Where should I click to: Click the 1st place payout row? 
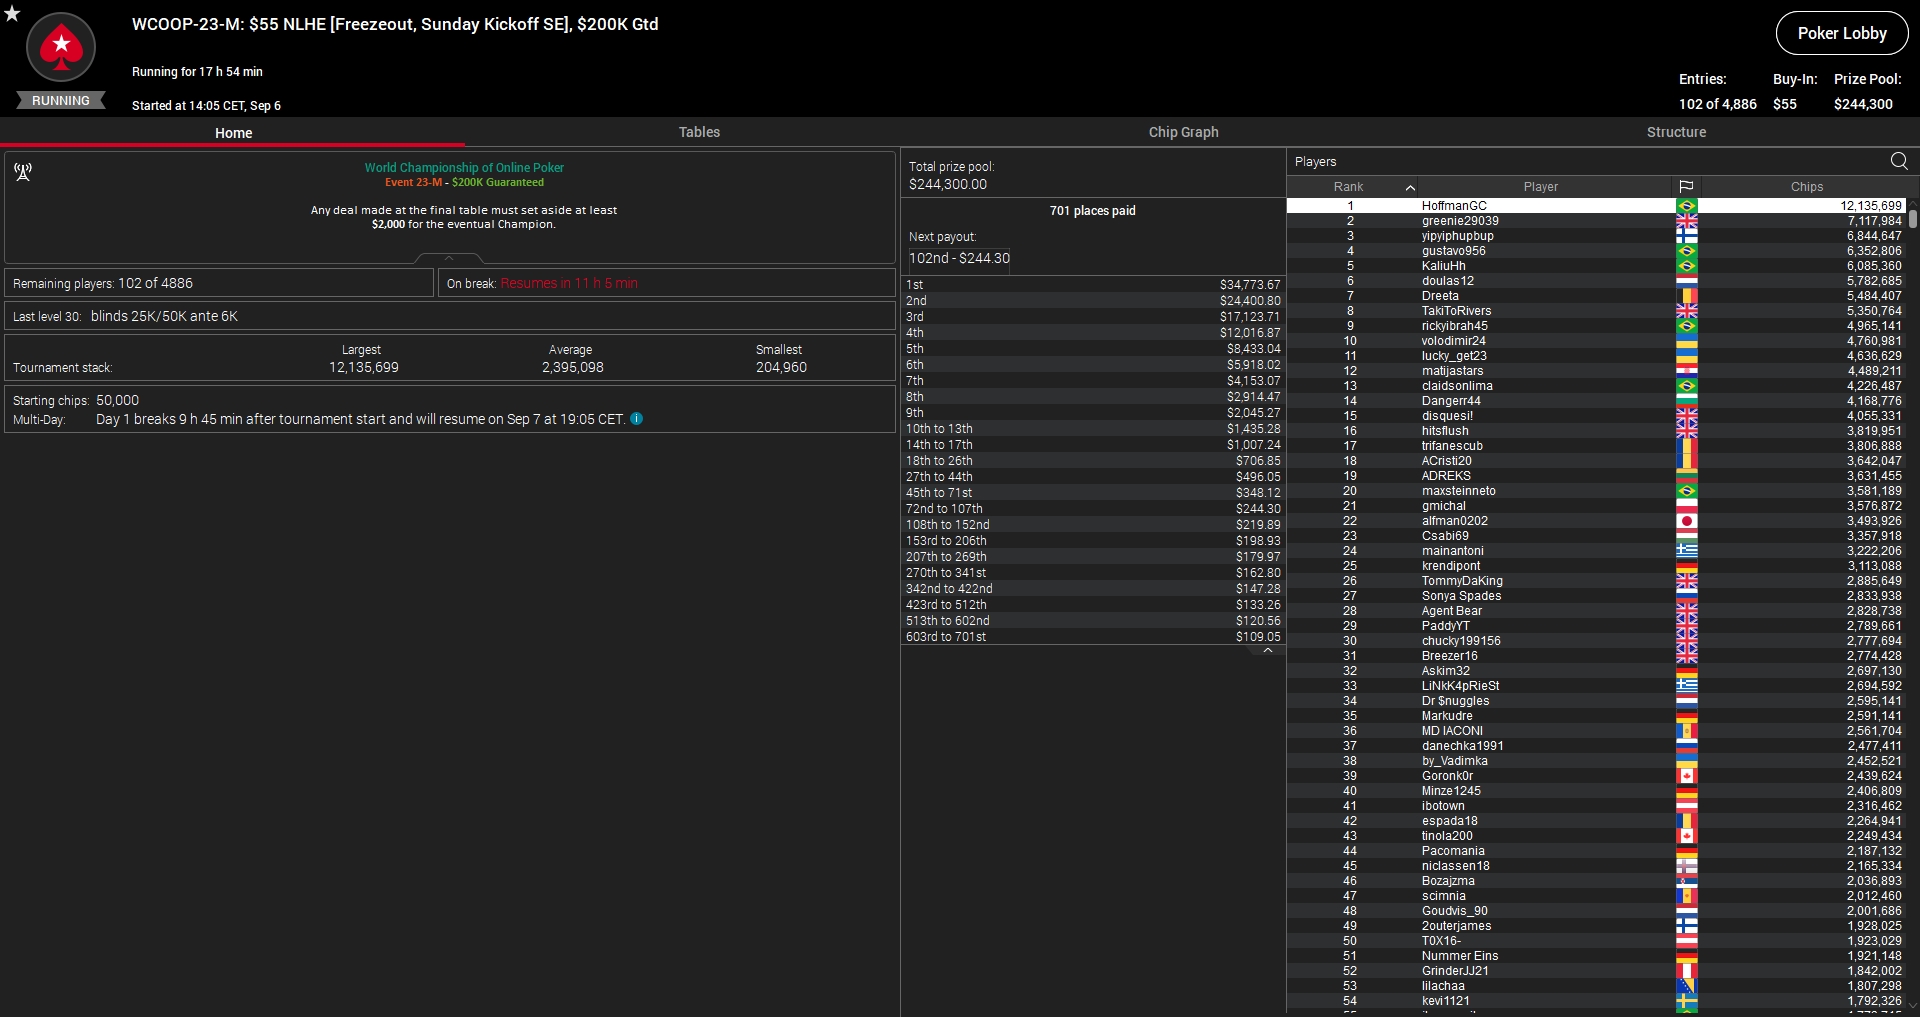[1093, 285]
